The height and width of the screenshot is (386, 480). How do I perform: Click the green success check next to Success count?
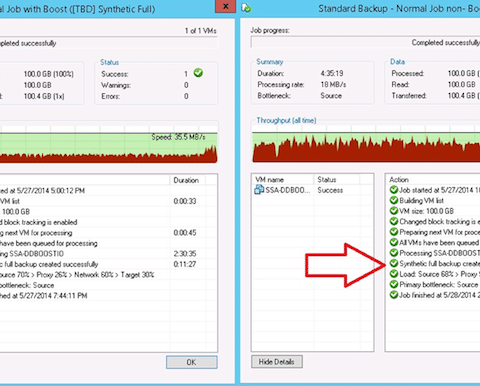[x=198, y=73]
